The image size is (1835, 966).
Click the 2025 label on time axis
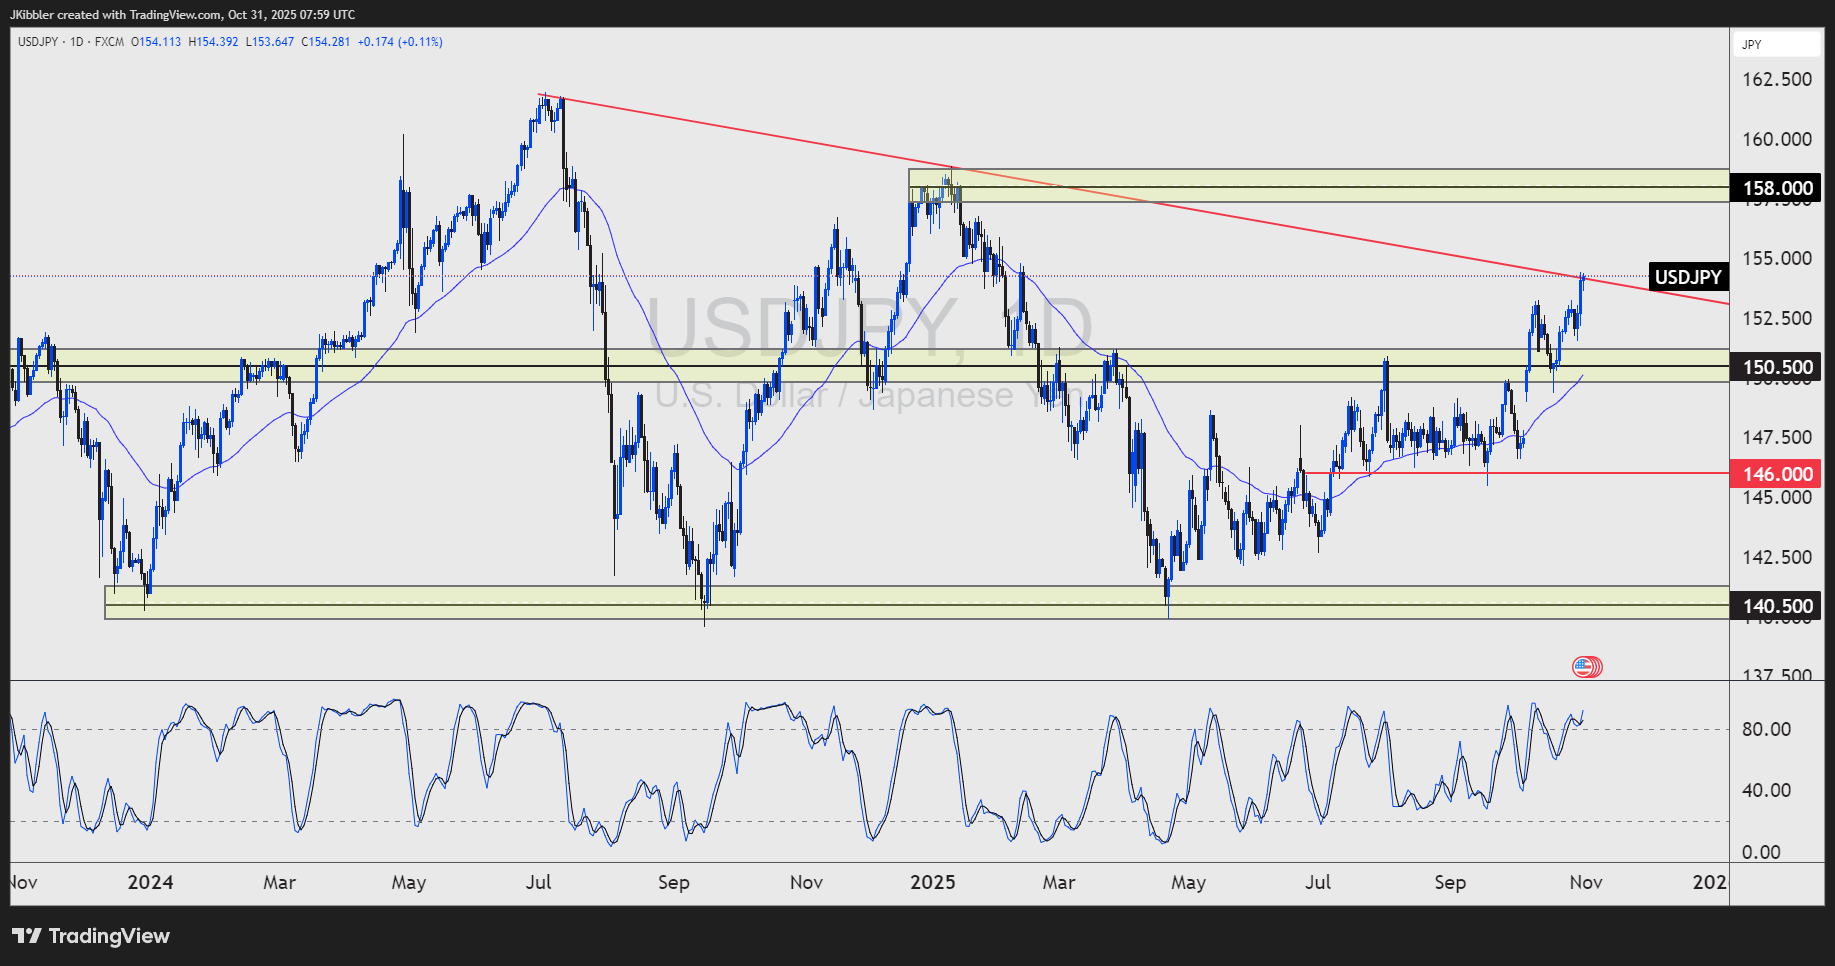point(935,883)
